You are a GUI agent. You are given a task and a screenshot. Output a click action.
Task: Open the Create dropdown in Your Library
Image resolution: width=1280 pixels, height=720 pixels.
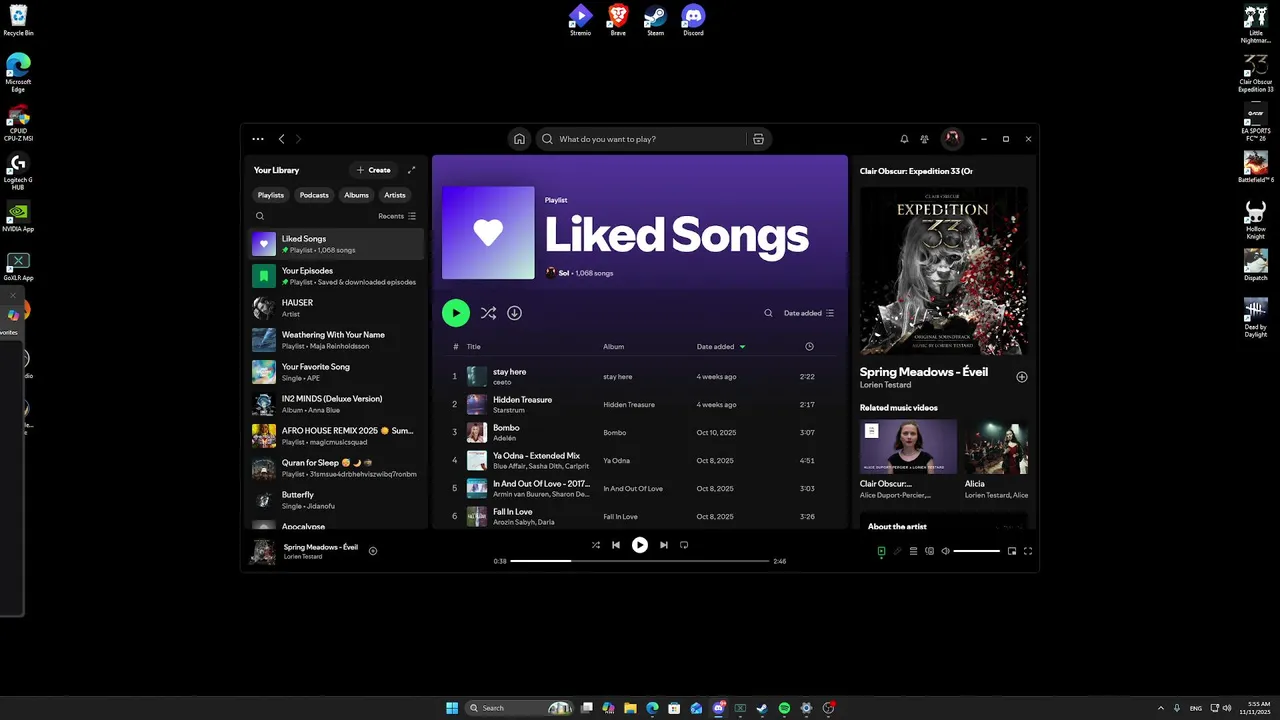[x=373, y=170]
